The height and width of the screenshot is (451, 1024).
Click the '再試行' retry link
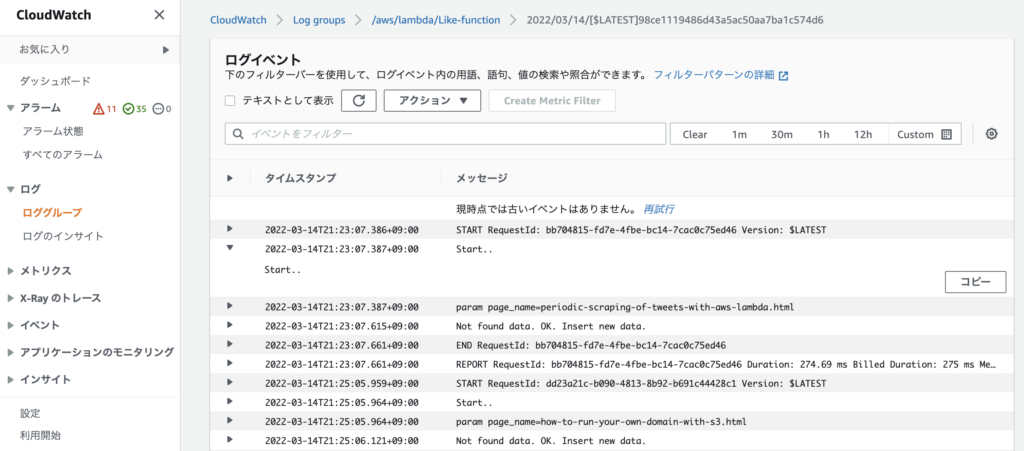click(659, 209)
